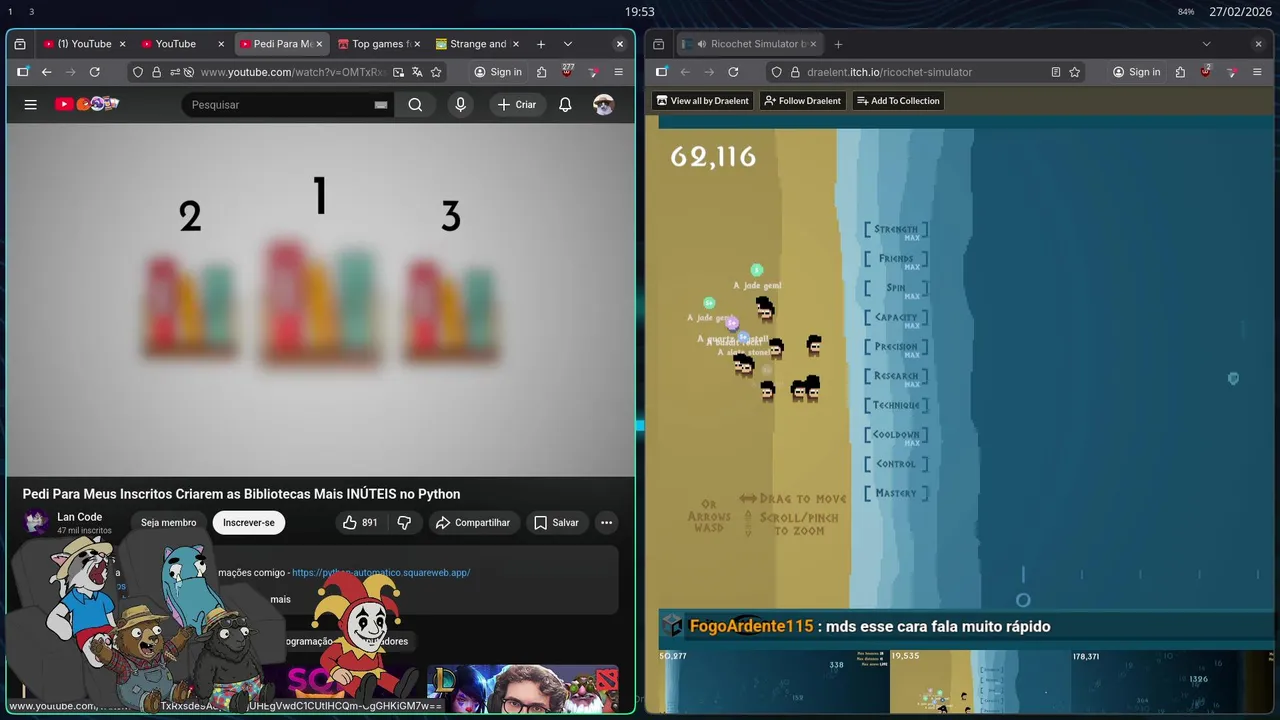
Task: List all tabs in itch.io window
Action: click(1206, 44)
